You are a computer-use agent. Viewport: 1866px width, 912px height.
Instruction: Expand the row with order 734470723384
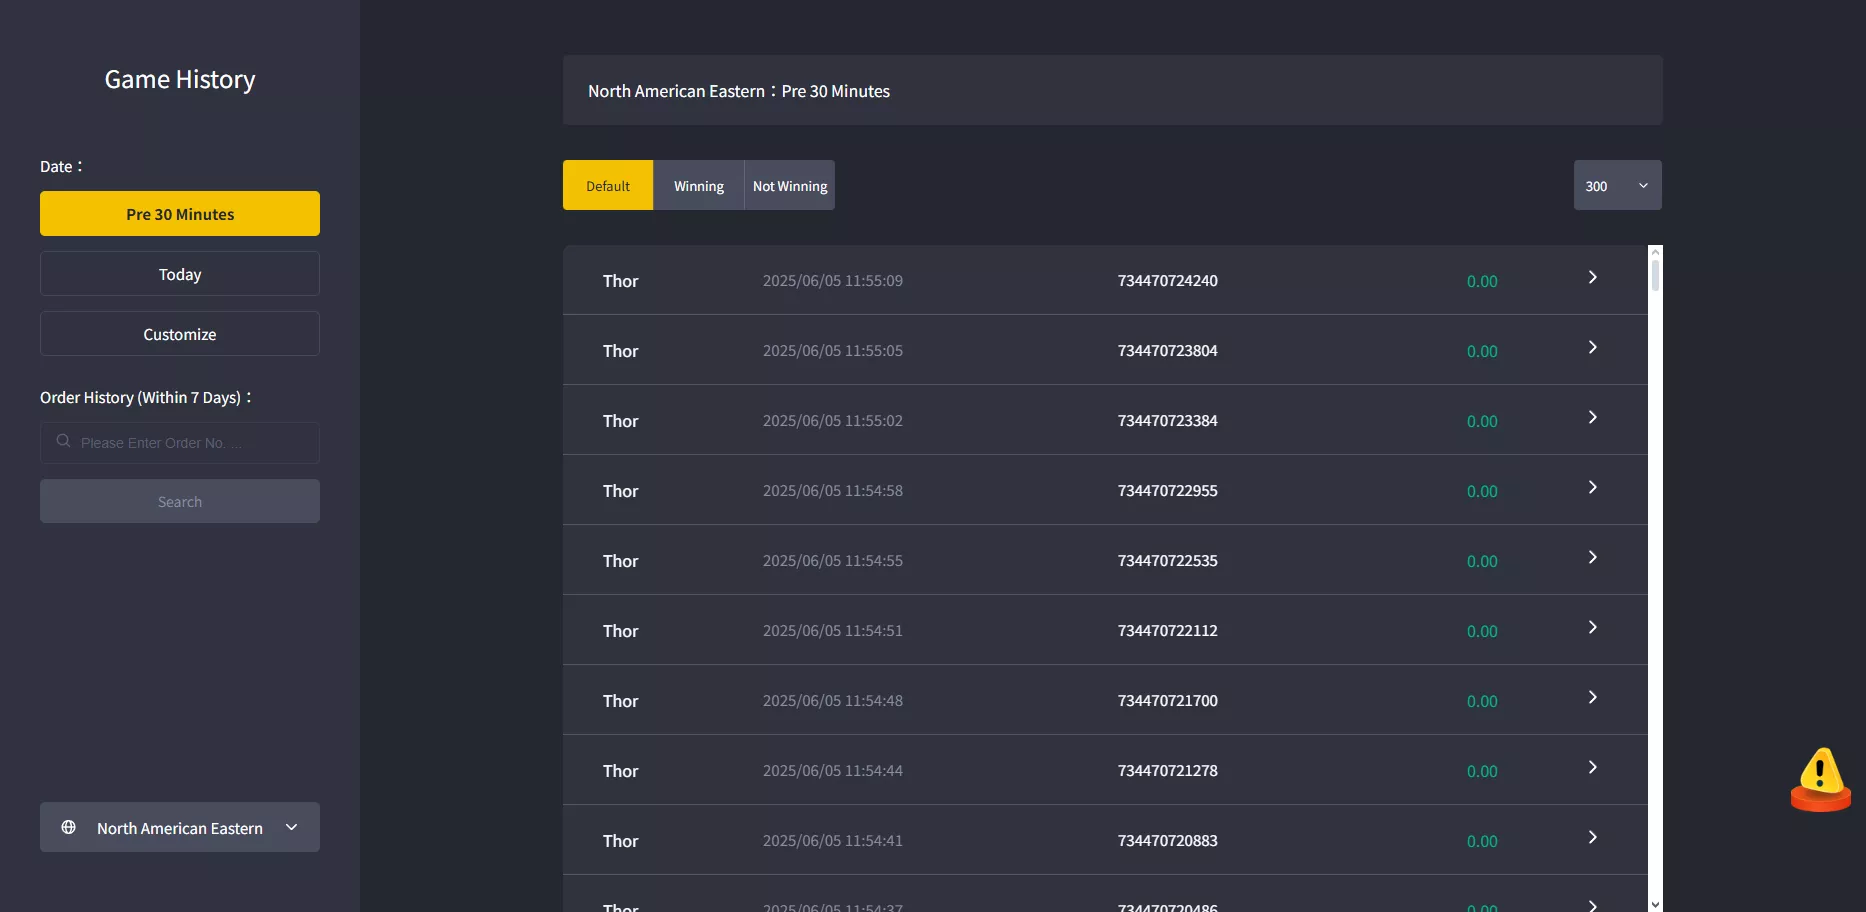coord(1592,418)
